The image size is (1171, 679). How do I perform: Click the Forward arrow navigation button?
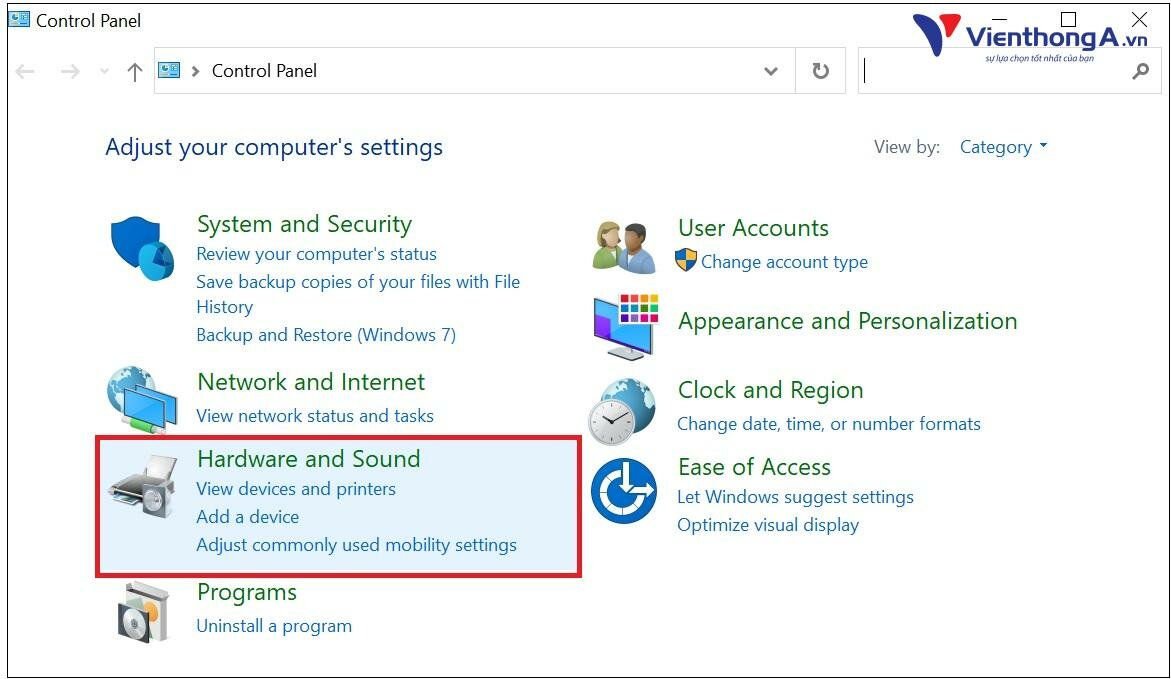pyautogui.click(x=70, y=71)
